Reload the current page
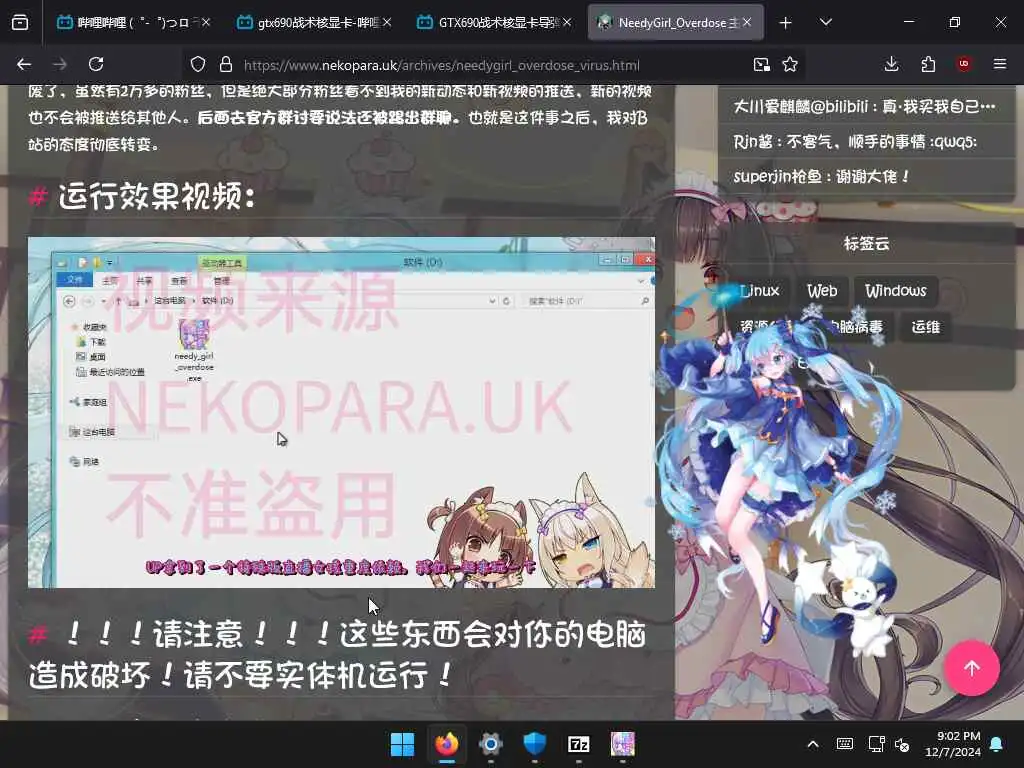Image resolution: width=1024 pixels, height=768 pixels. pyautogui.click(x=96, y=64)
